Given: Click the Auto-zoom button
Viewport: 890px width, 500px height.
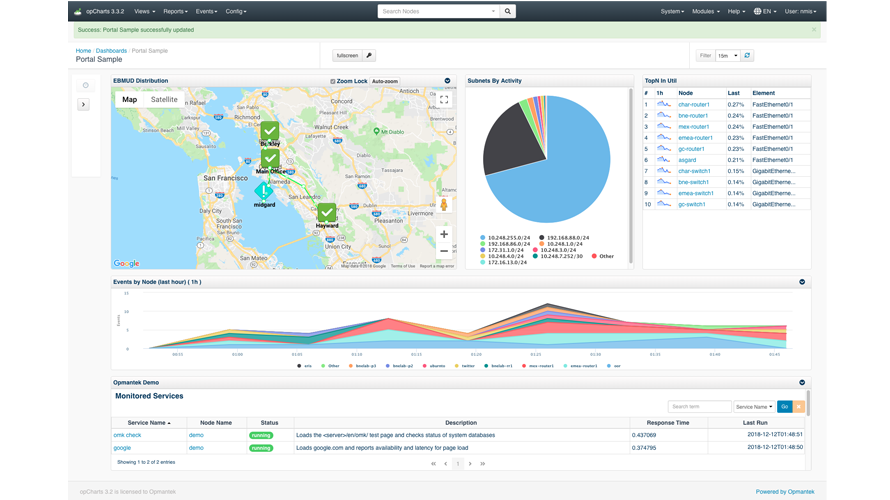Looking at the screenshot, I should (x=384, y=81).
